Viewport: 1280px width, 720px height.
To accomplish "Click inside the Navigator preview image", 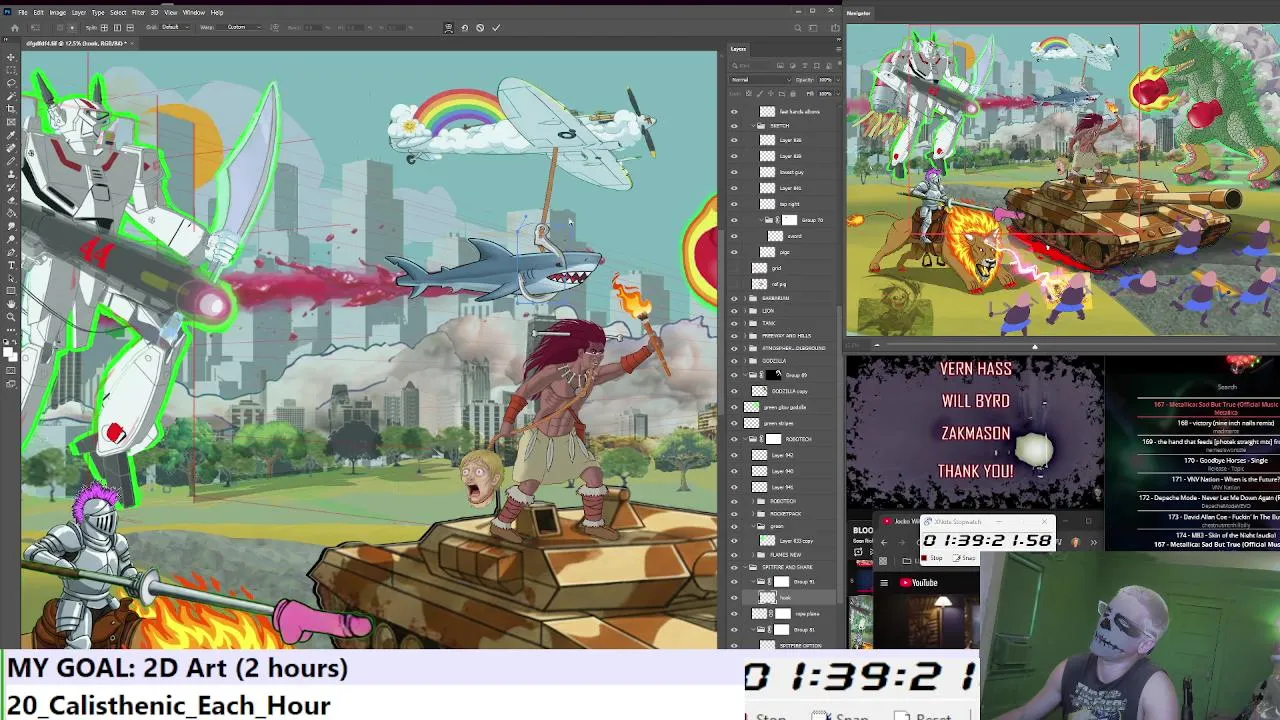I will tap(1062, 180).
